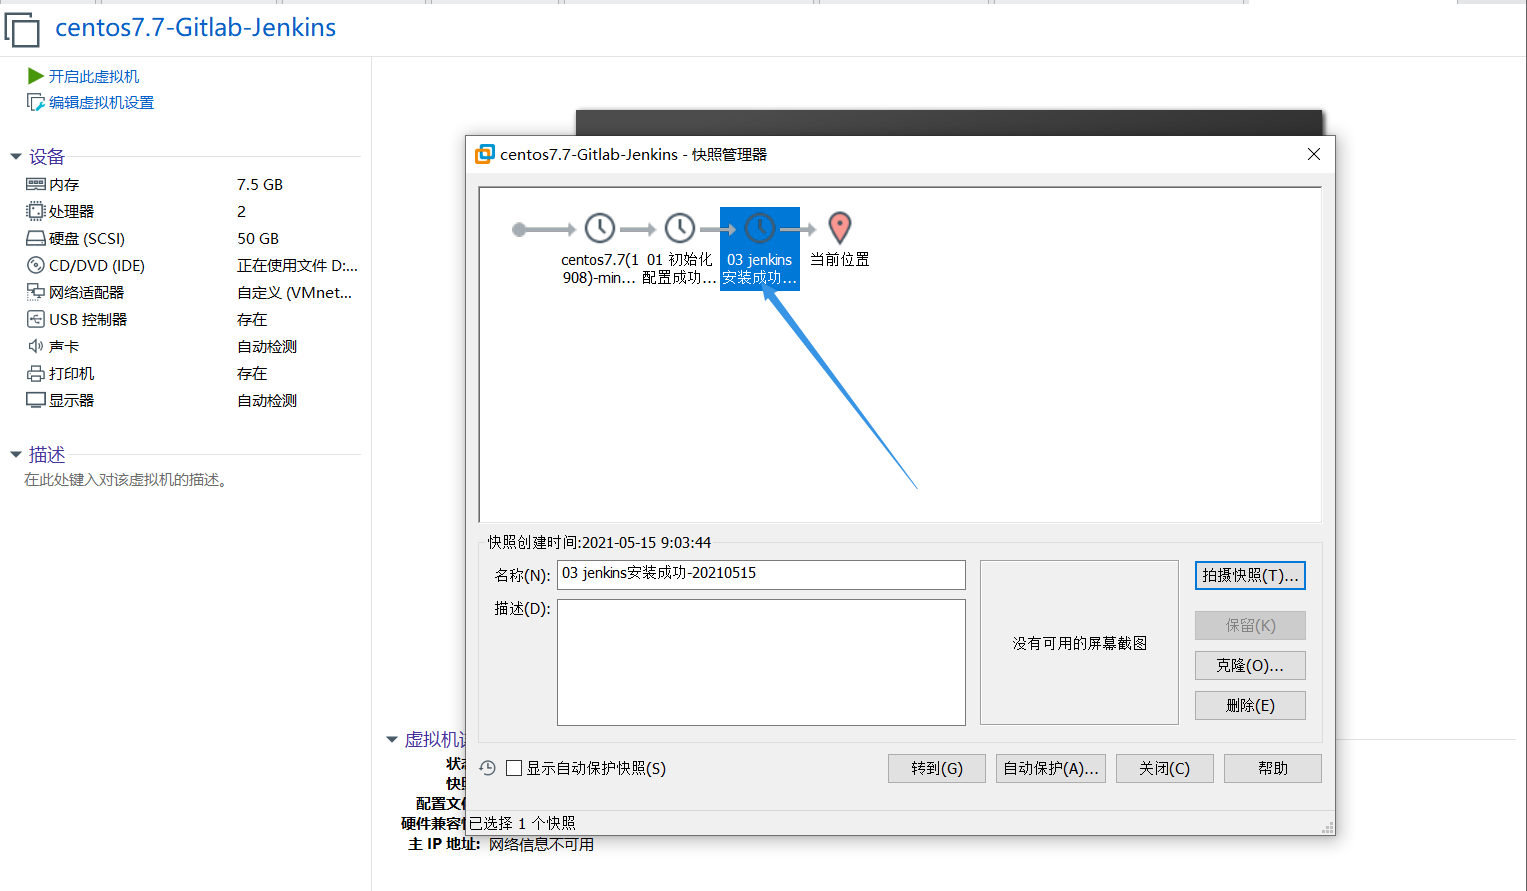Image resolution: width=1527 pixels, height=891 pixels.
Task: Click hard disk value 50 GB
Action: [x=258, y=238]
